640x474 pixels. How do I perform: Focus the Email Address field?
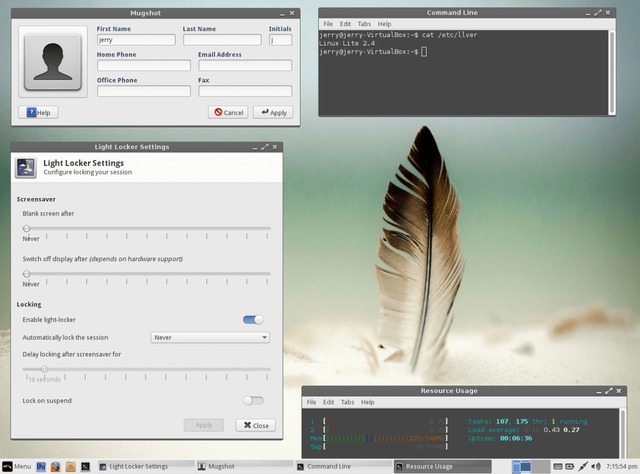tap(245, 65)
